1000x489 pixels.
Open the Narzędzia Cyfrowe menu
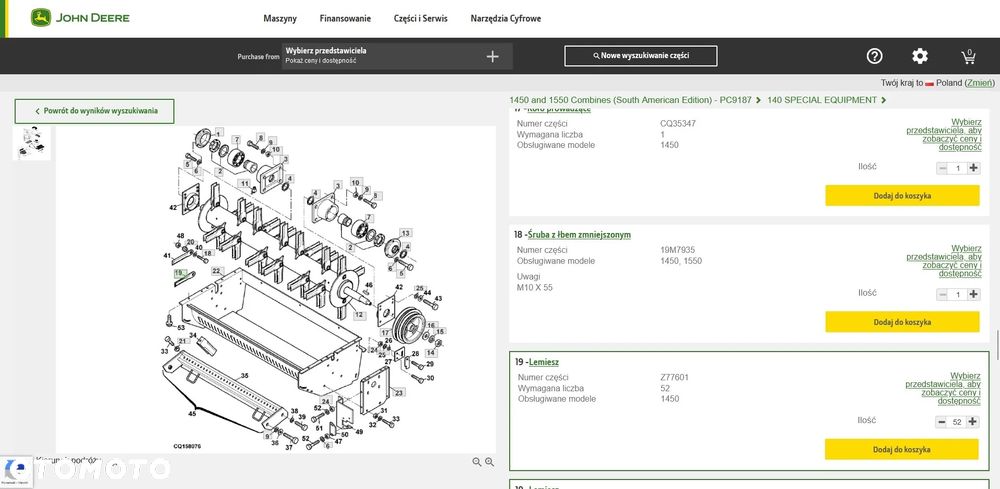click(506, 18)
